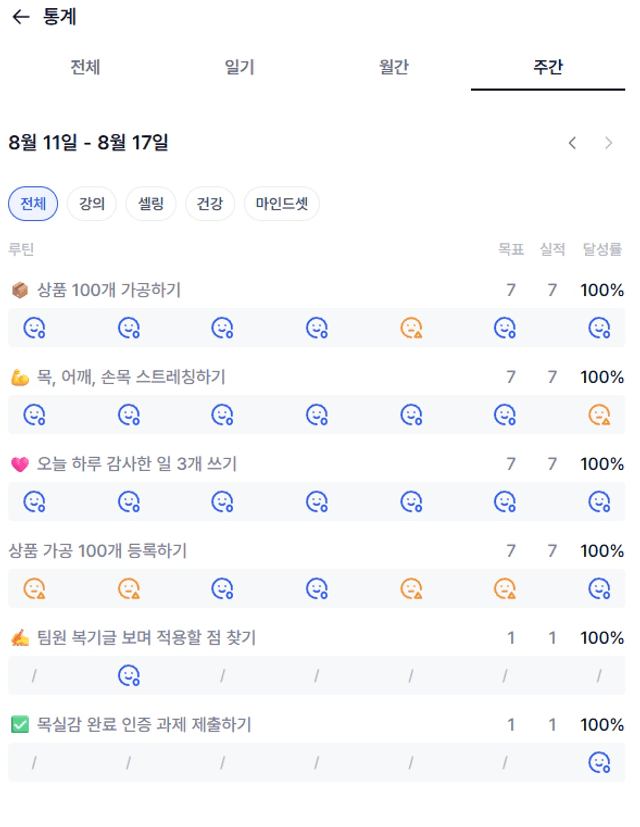Go back using the arrow beside 통계

pyautogui.click(x=21, y=17)
